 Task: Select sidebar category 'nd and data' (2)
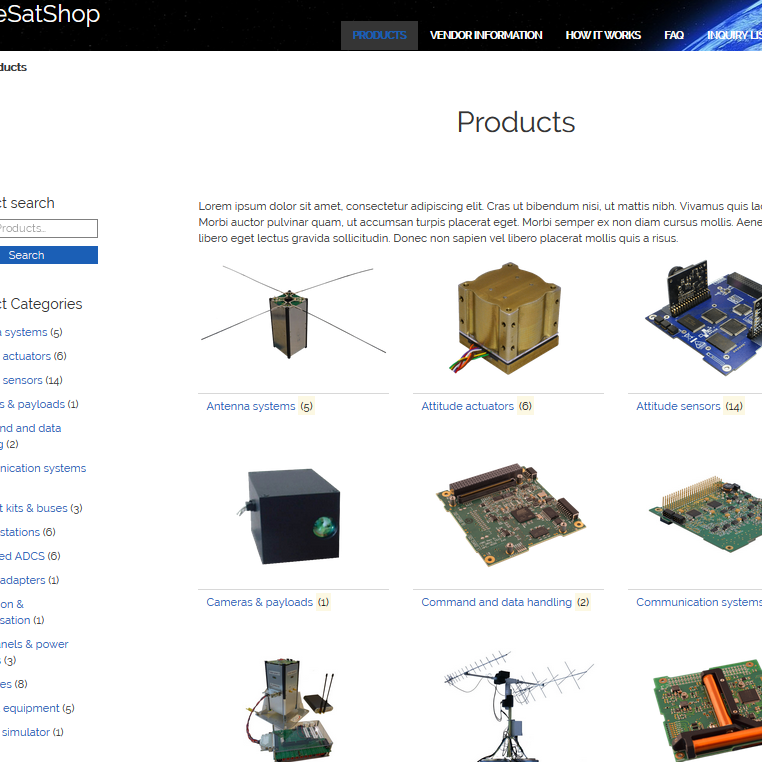click(31, 436)
